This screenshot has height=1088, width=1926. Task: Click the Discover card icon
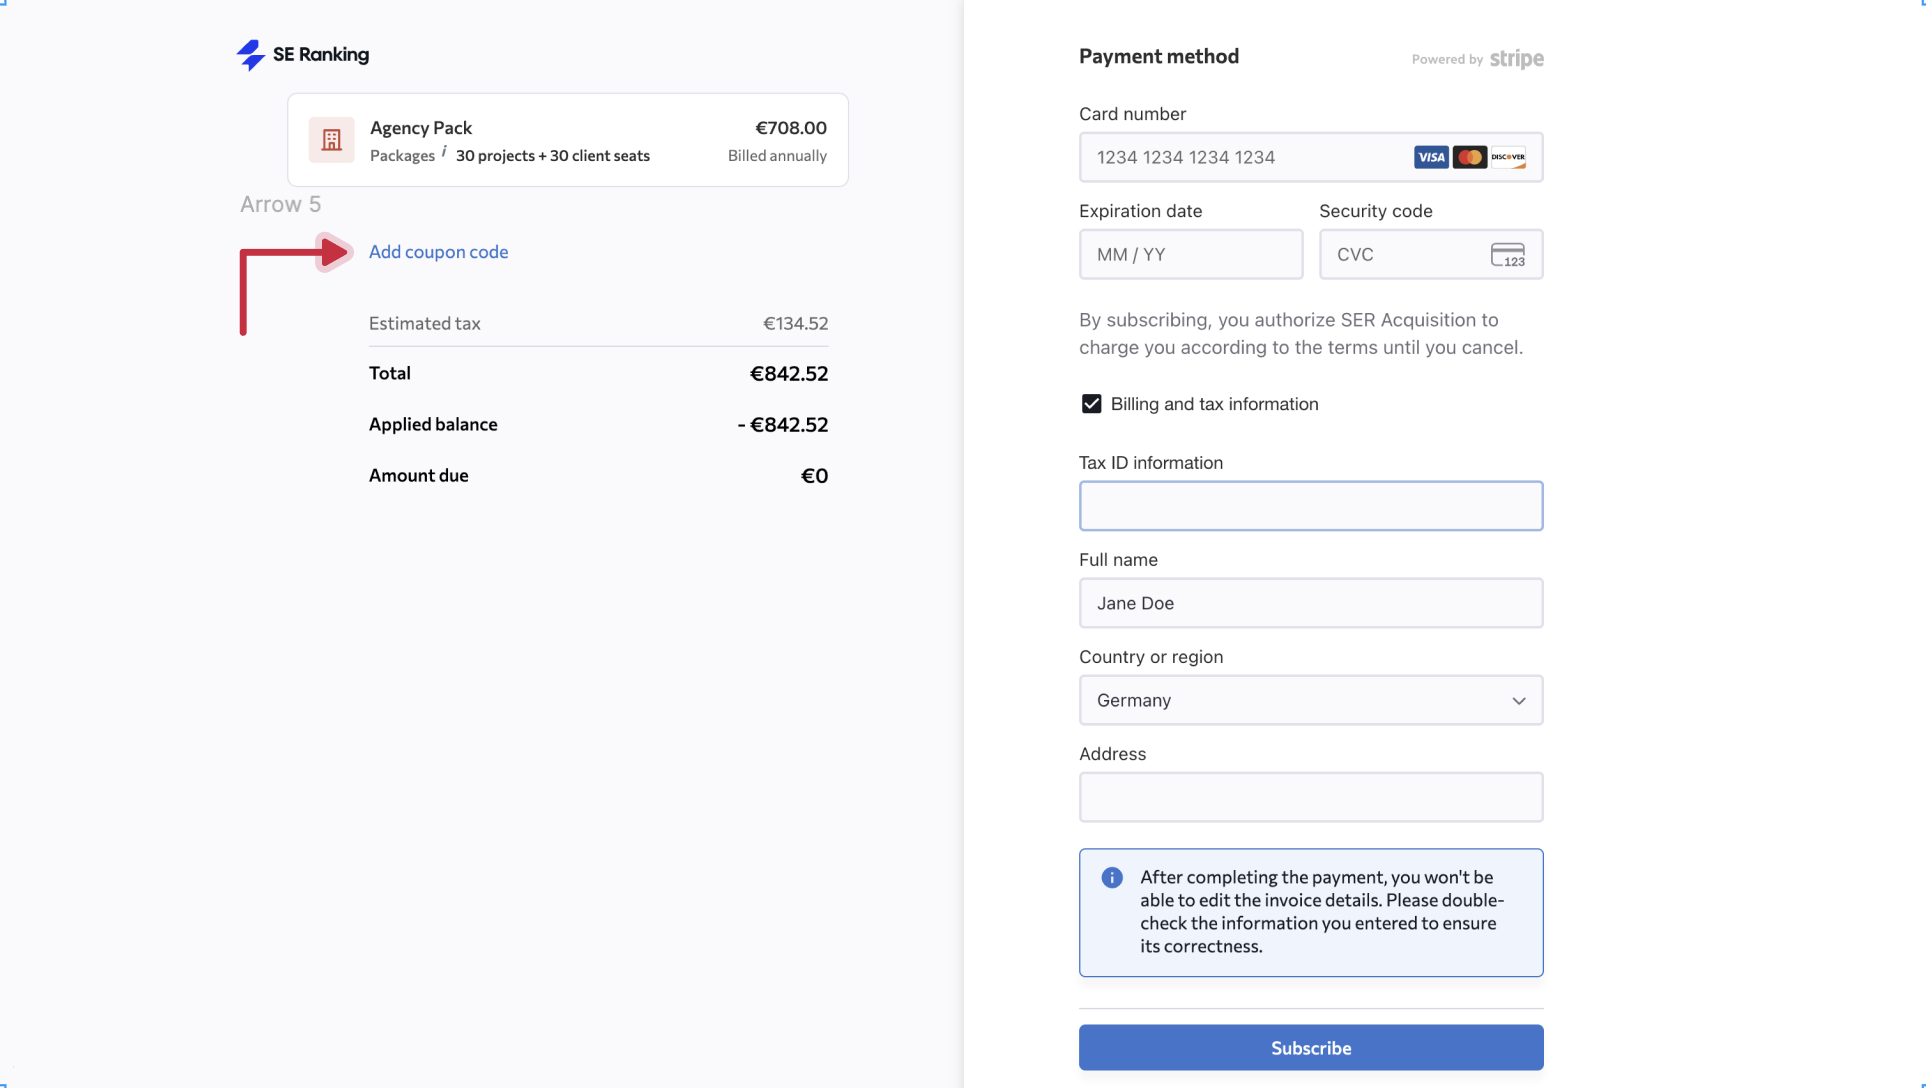click(x=1507, y=157)
